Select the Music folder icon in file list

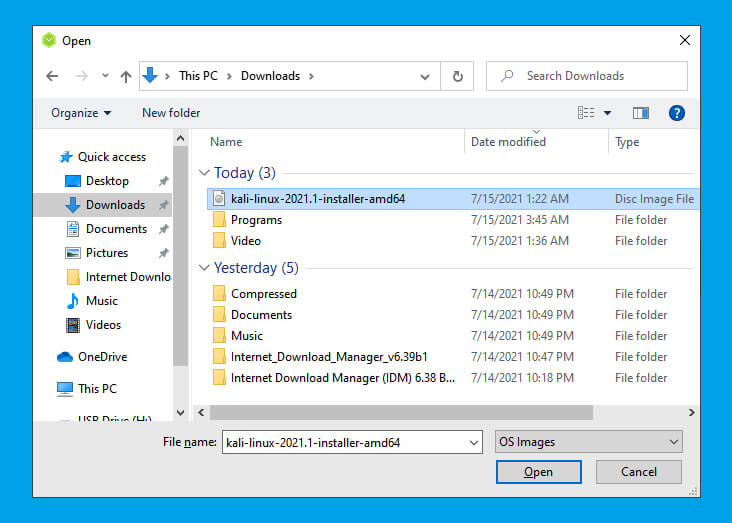pos(219,336)
